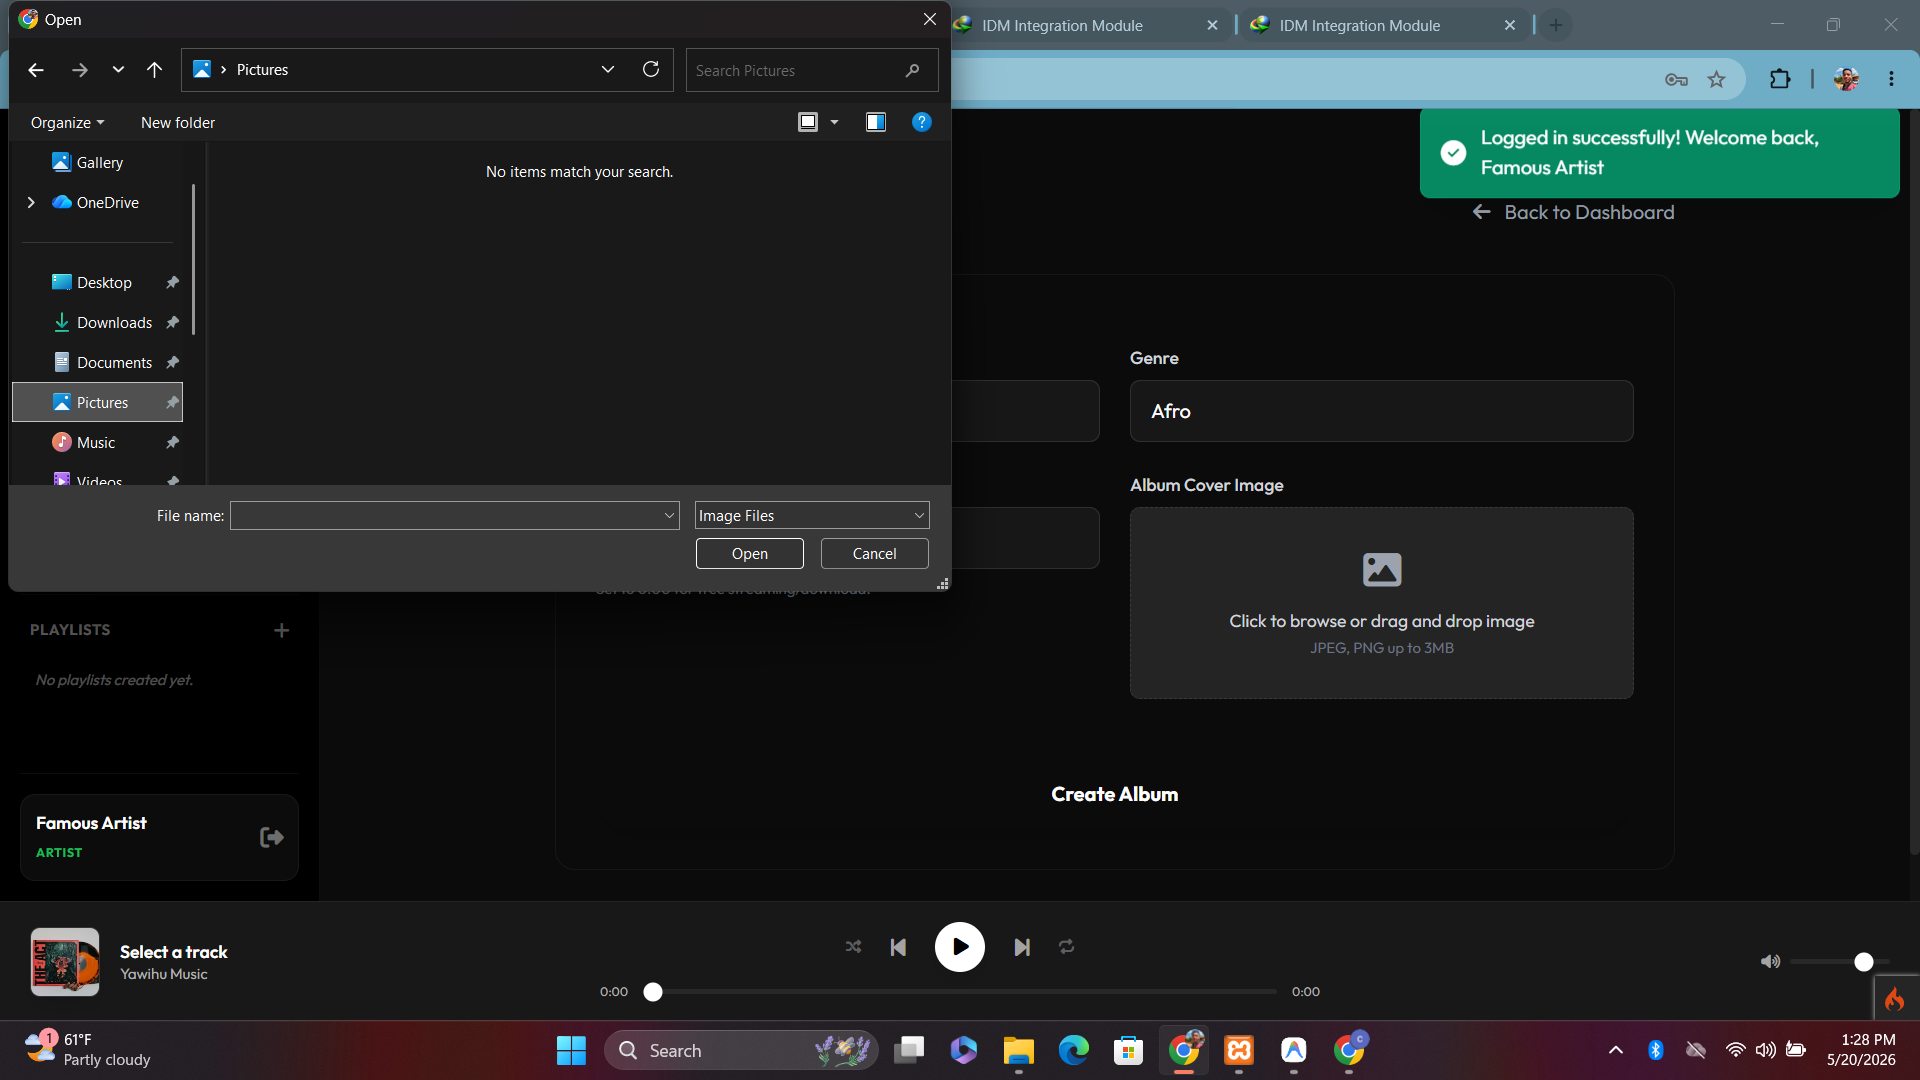The height and width of the screenshot is (1080, 1920).
Task: Toggle shuffle in the player
Action: click(x=853, y=946)
